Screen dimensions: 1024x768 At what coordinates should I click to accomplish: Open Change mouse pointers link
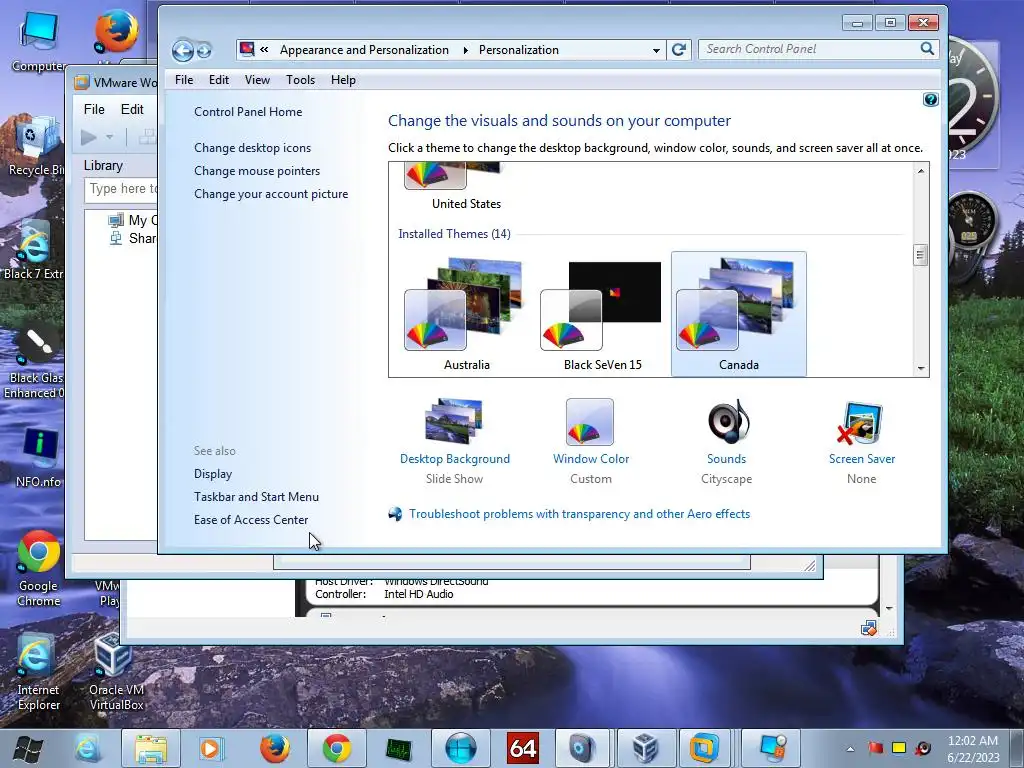257,170
